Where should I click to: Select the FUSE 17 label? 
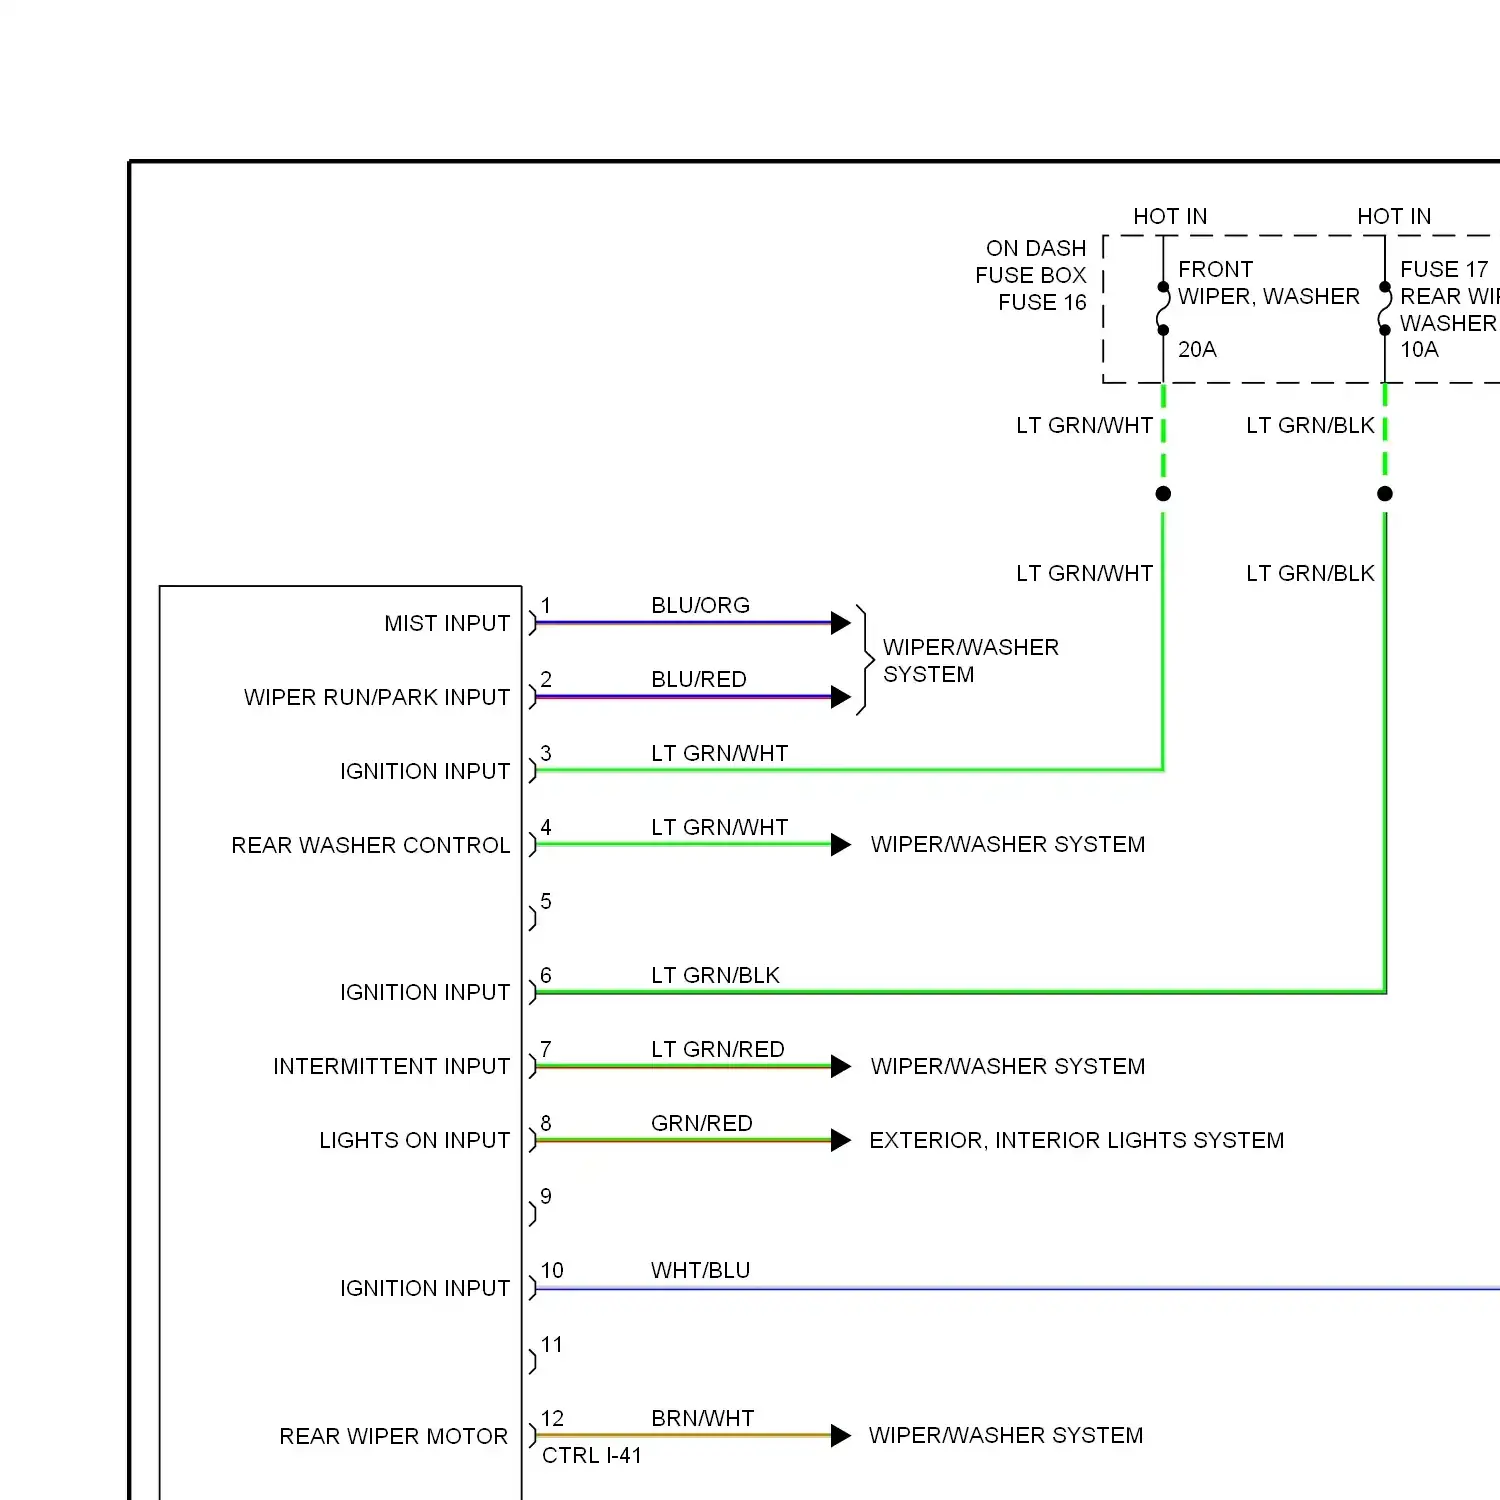(x=1444, y=269)
